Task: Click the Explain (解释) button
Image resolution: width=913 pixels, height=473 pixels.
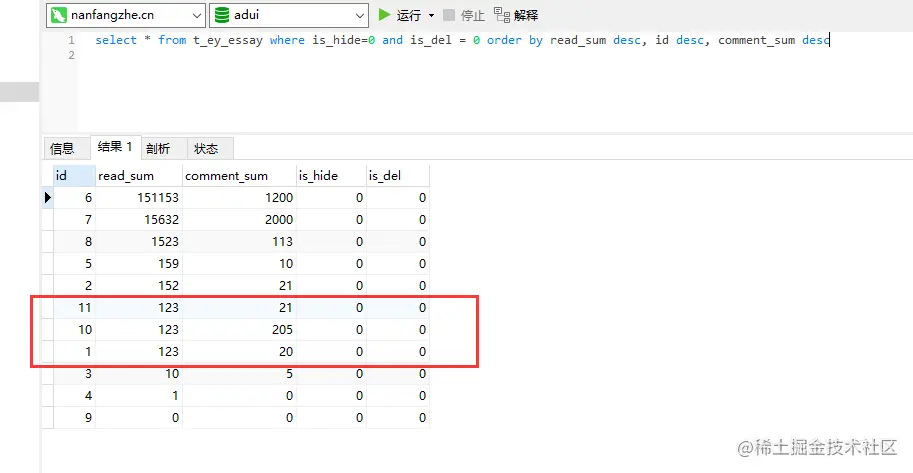Action: [516, 15]
